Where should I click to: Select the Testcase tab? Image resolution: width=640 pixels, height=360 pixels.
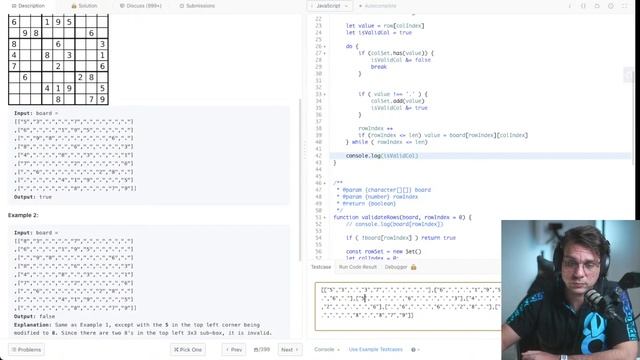point(321,267)
